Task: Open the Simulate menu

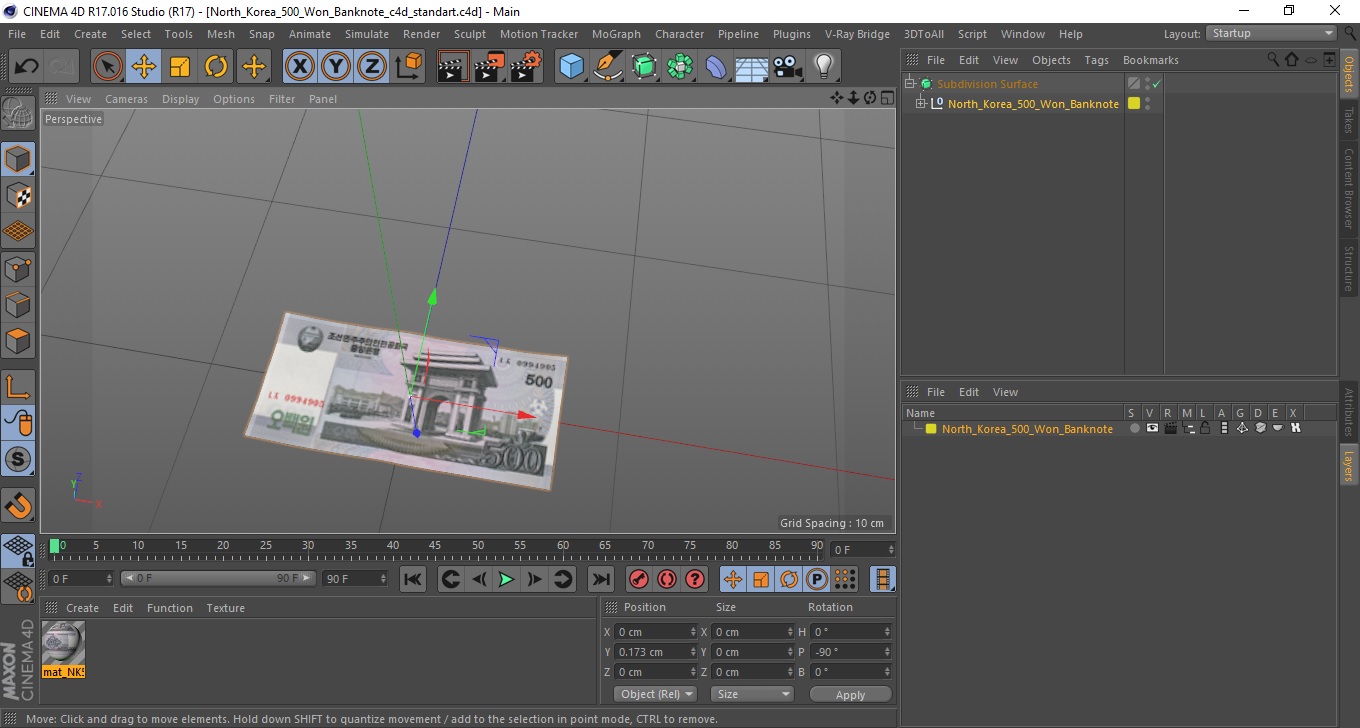Action: click(x=367, y=34)
